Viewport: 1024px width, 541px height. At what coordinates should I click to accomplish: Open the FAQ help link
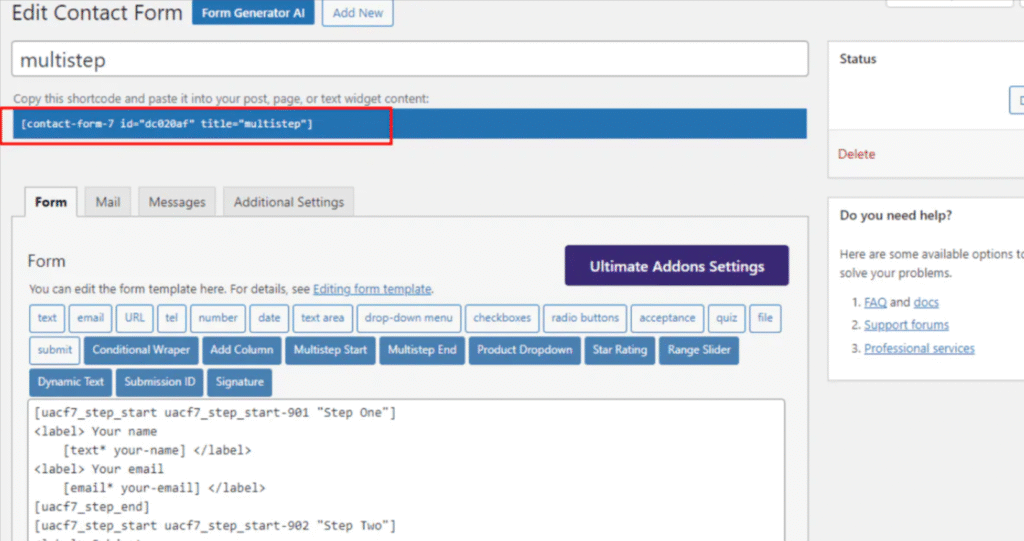click(x=875, y=303)
